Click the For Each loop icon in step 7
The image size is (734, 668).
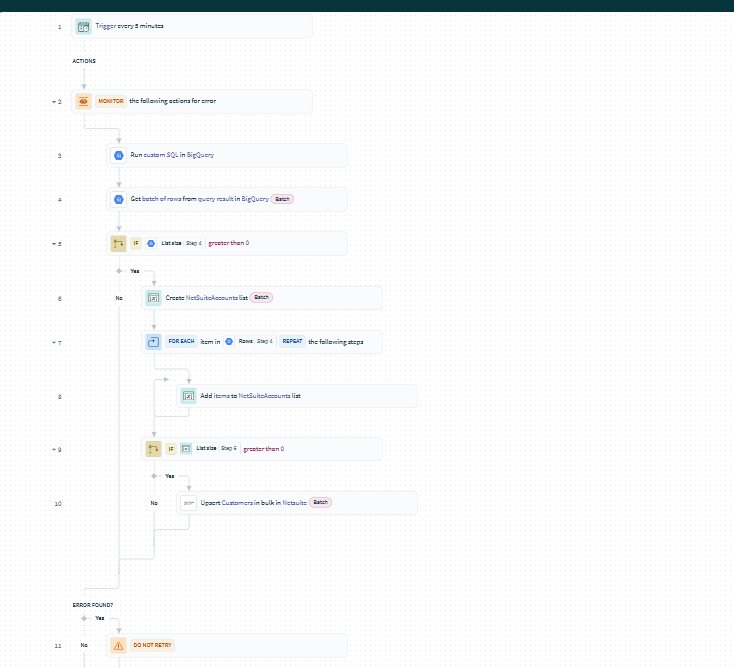(153, 342)
